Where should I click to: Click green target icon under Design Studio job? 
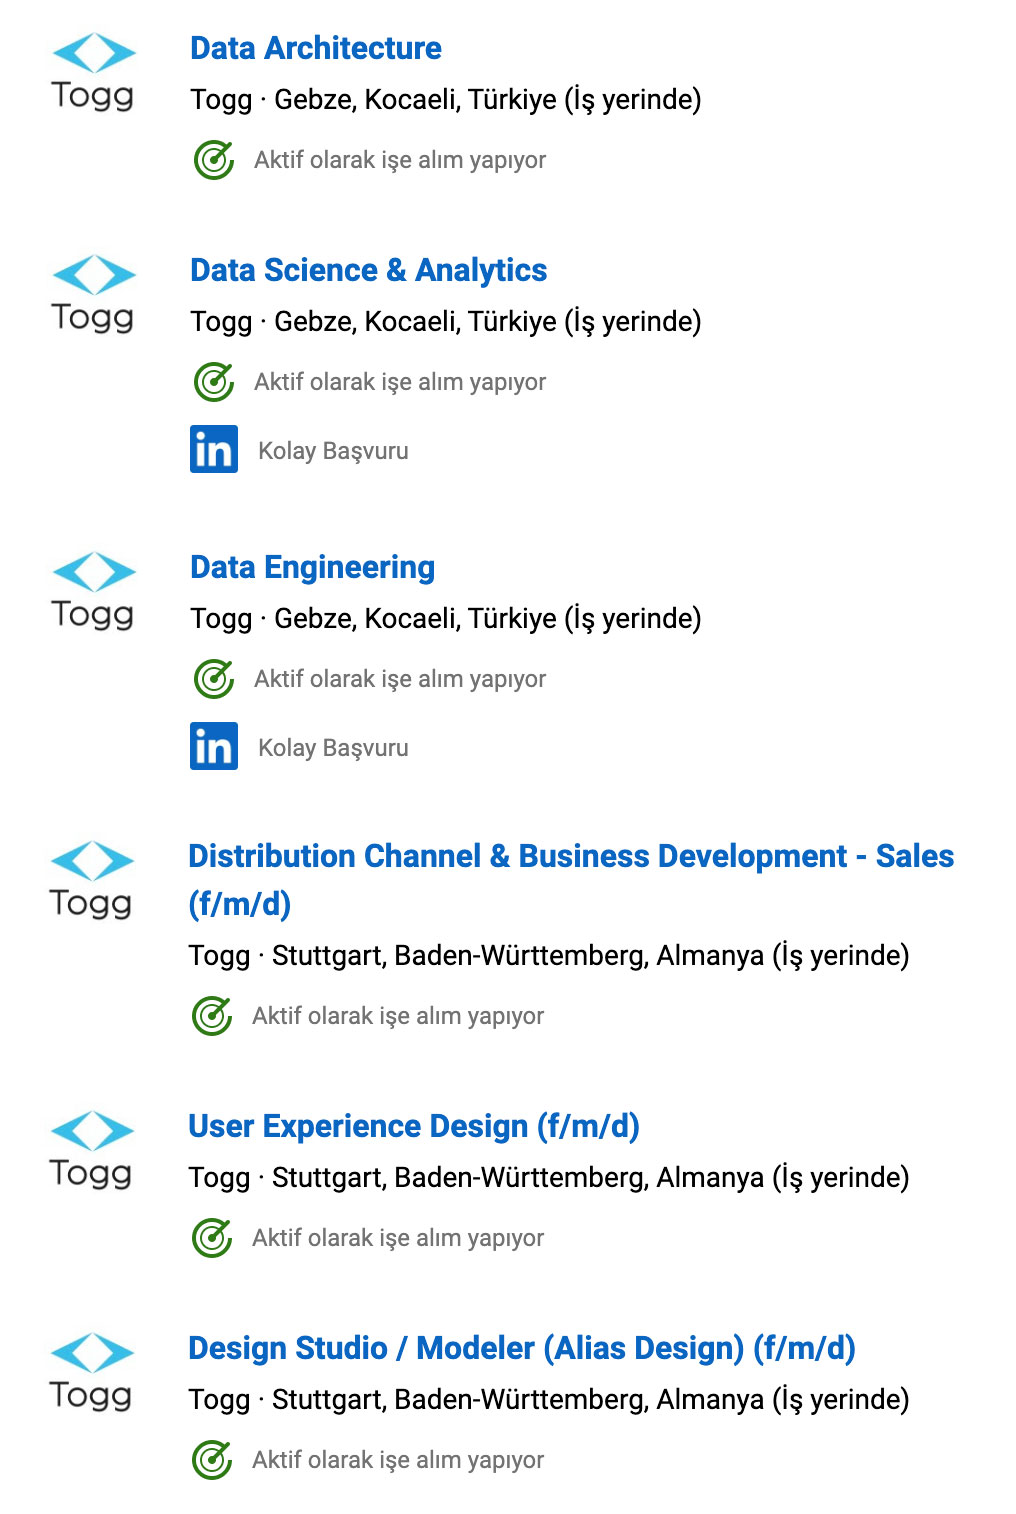click(211, 1460)
